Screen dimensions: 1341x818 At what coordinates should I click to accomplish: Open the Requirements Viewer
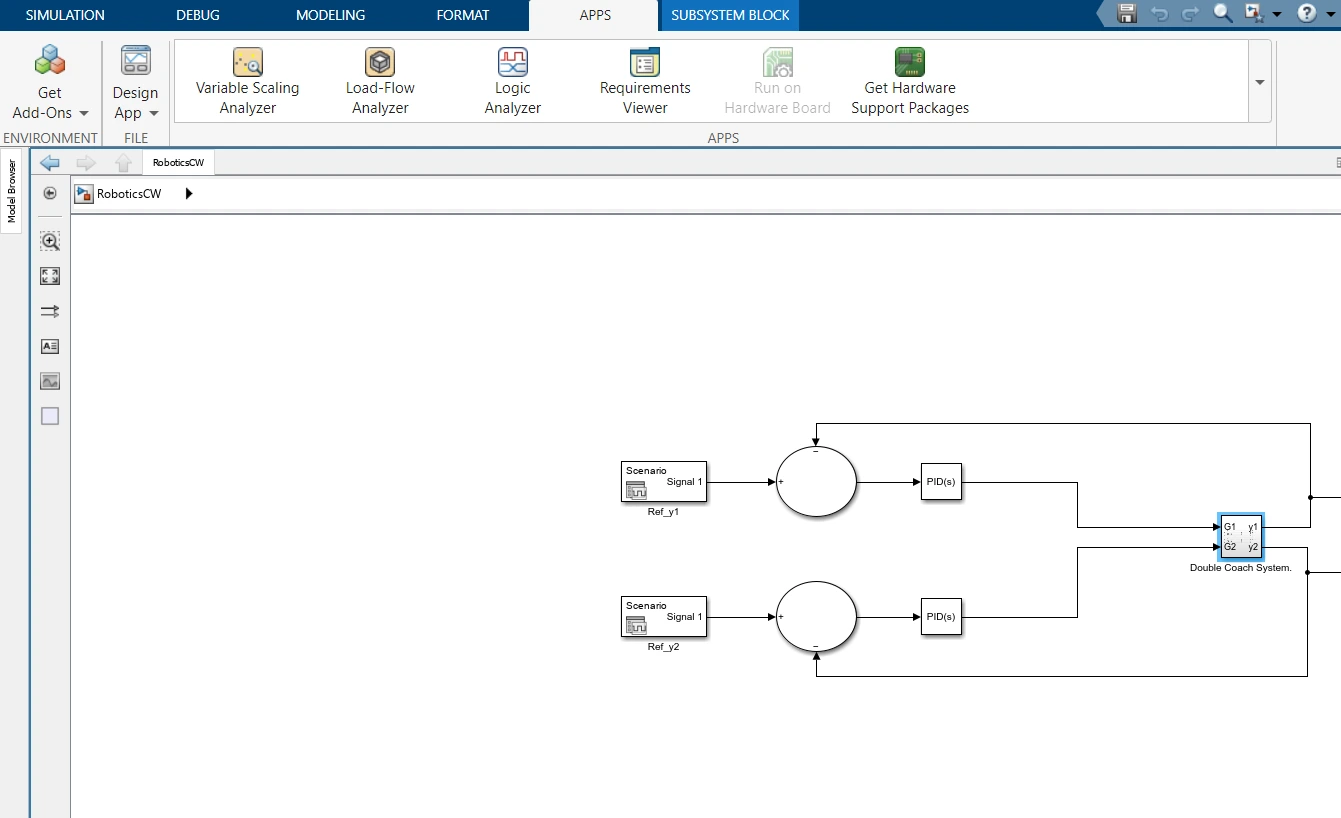click(x=643, y=79)
